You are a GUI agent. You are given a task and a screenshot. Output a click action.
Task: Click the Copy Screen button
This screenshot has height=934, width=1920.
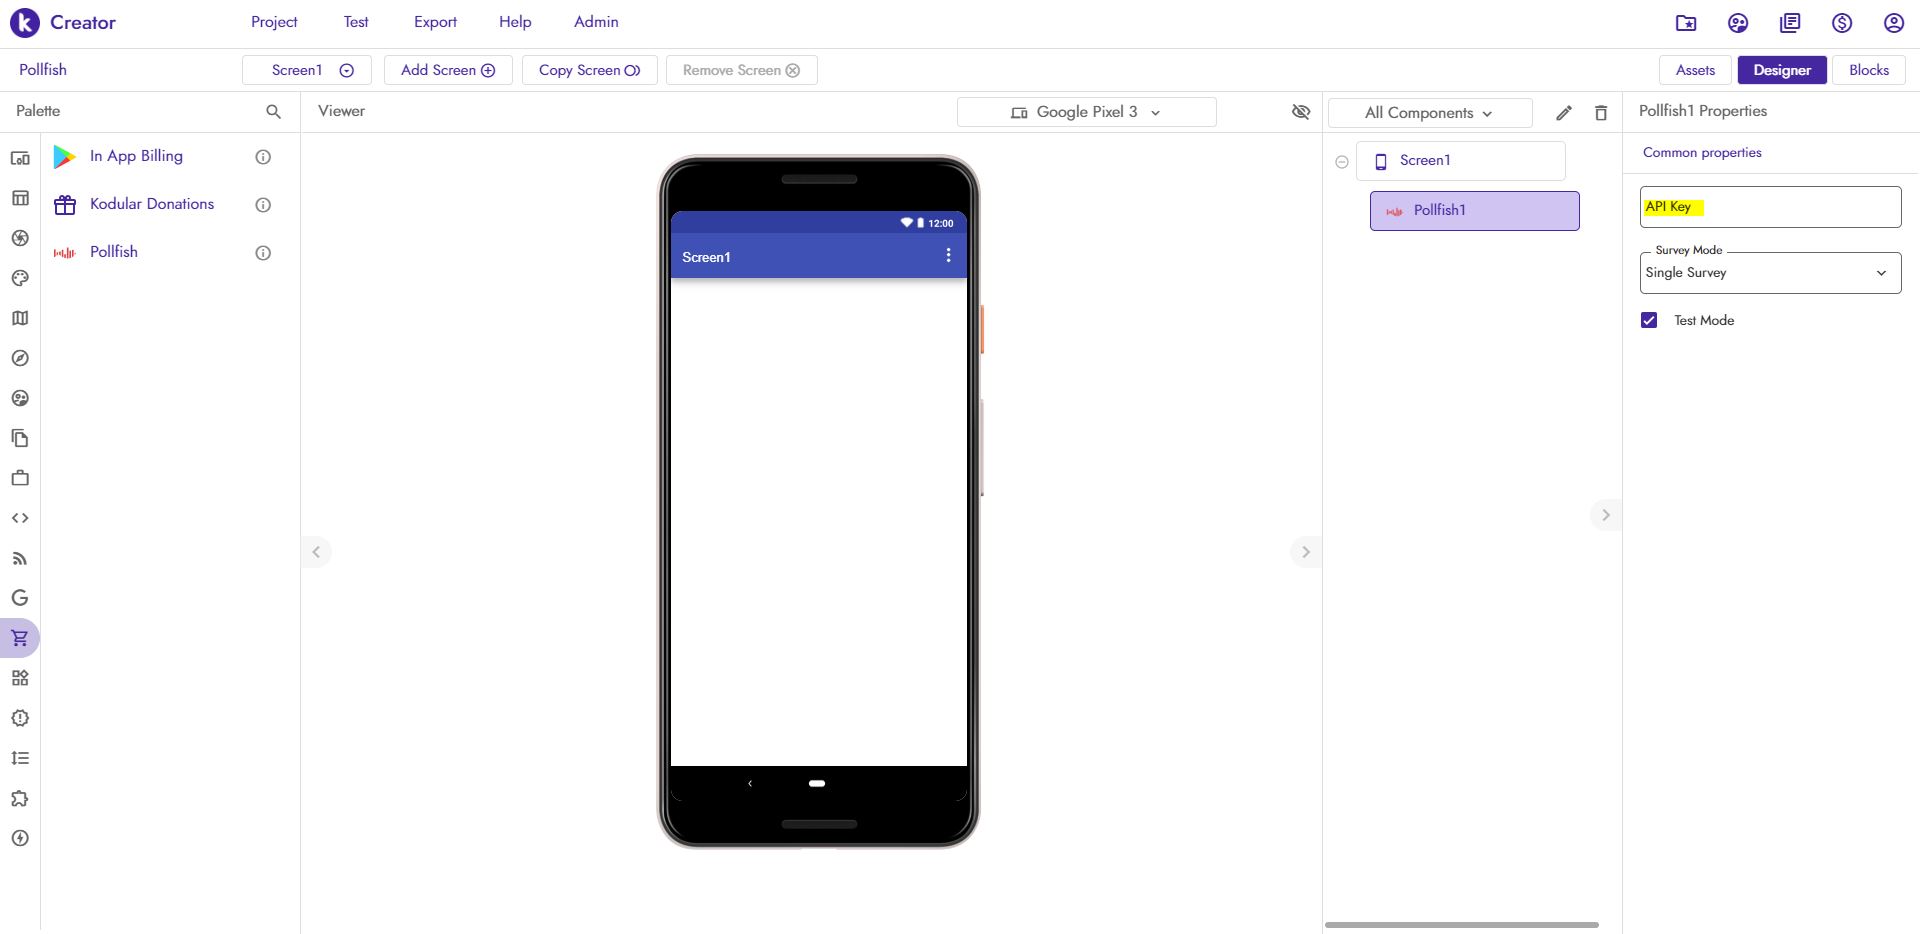point(589,70)
